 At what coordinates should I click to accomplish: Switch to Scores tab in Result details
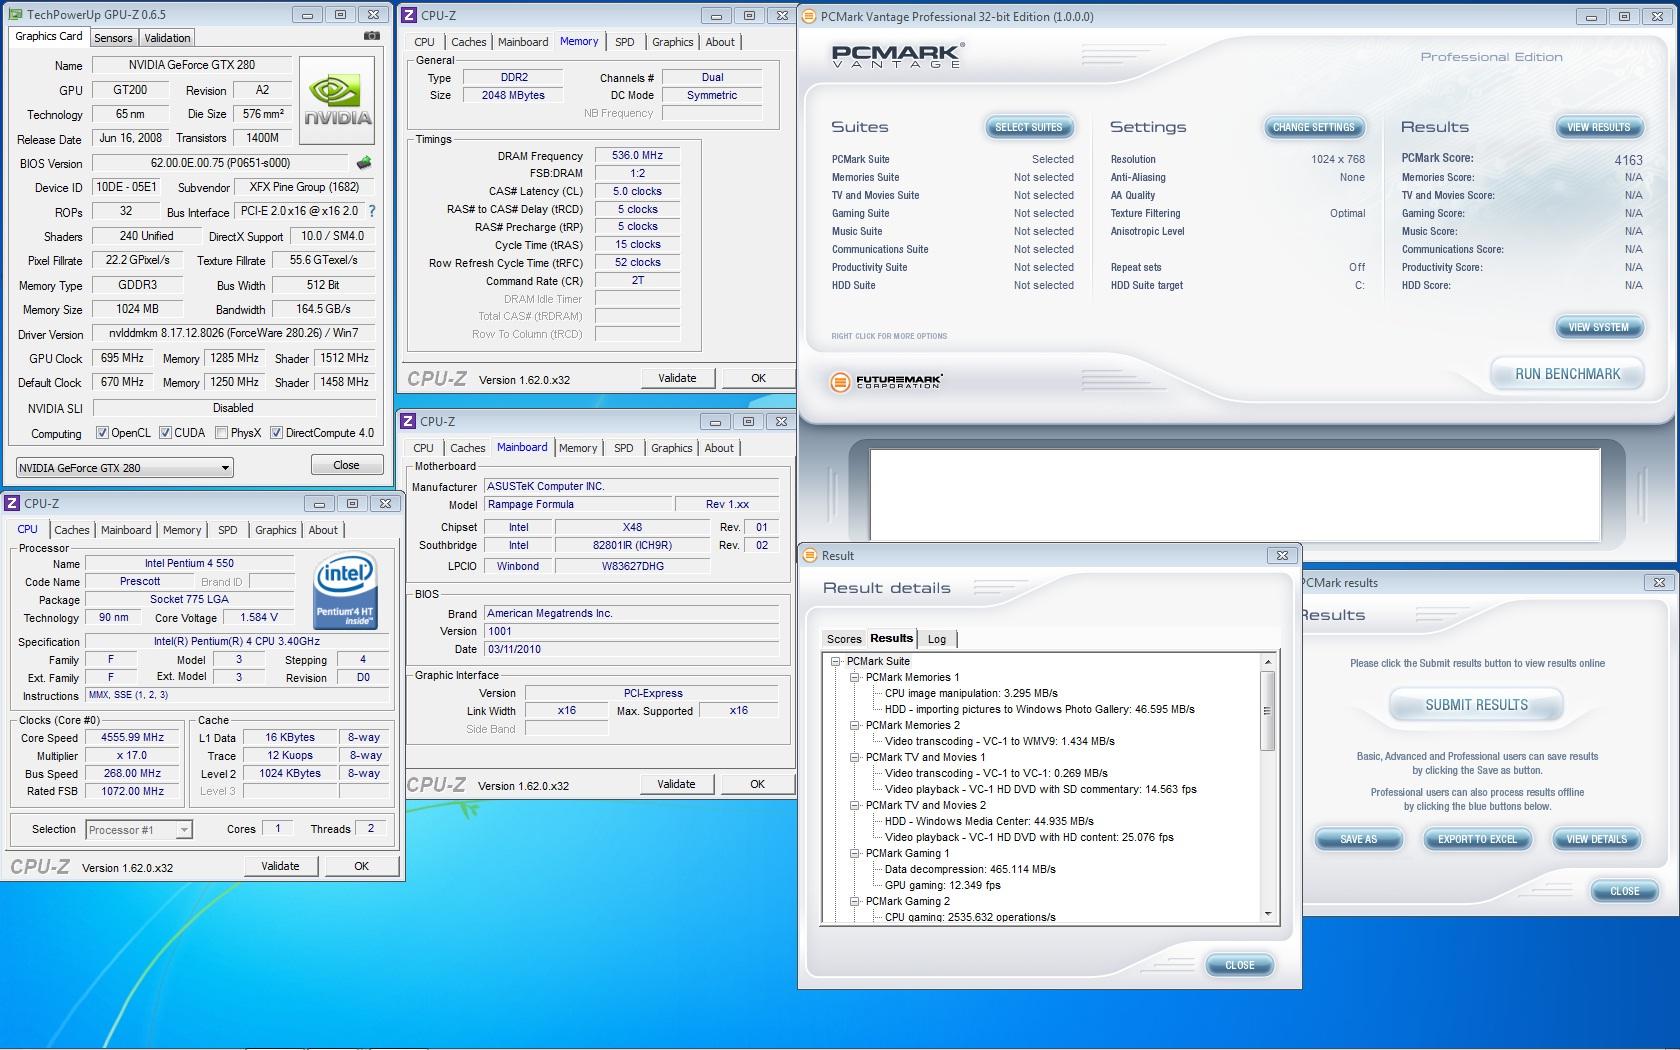(844, 639)
